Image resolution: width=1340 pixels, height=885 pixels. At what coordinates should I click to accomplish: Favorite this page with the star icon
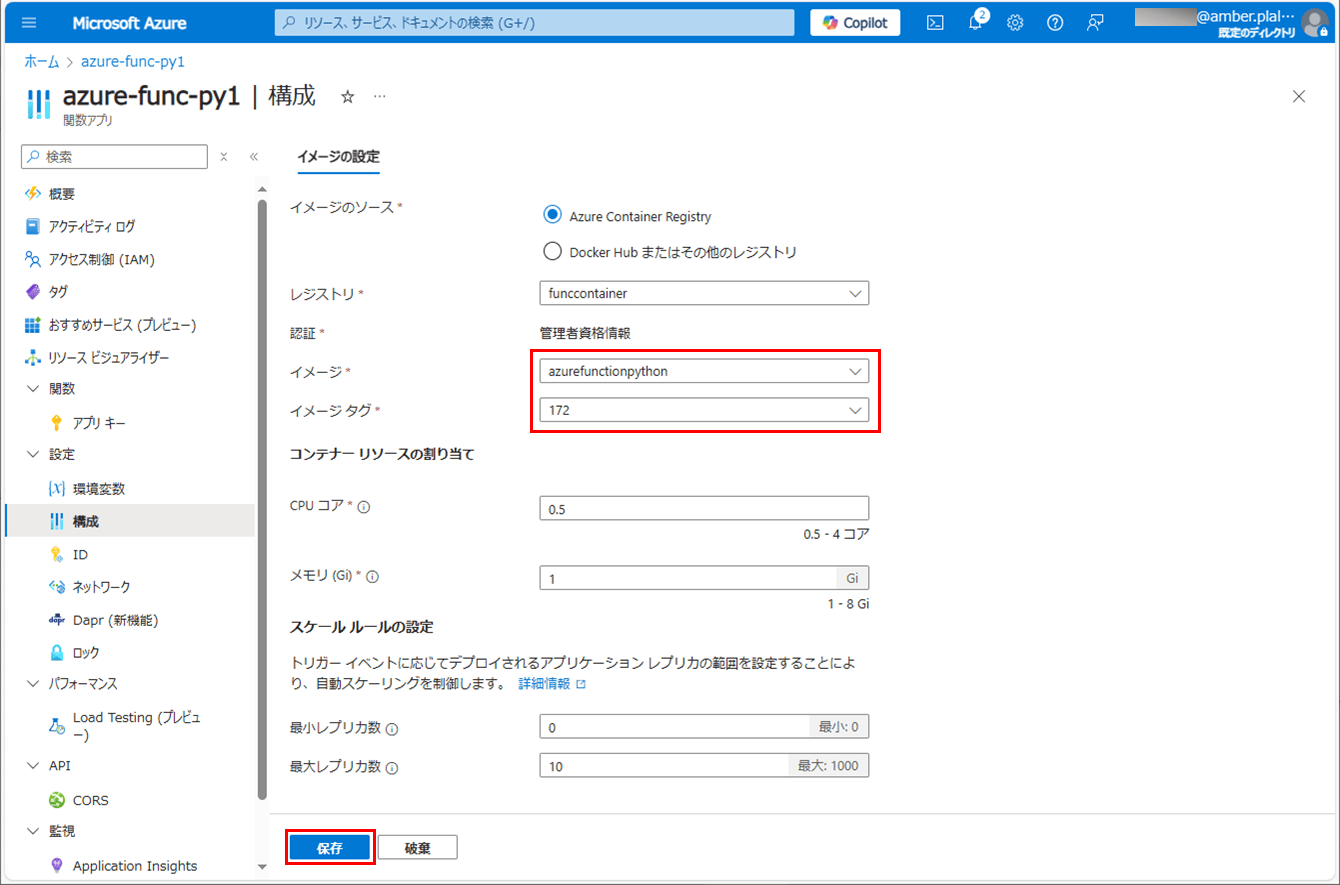click(x=348, y=97)
